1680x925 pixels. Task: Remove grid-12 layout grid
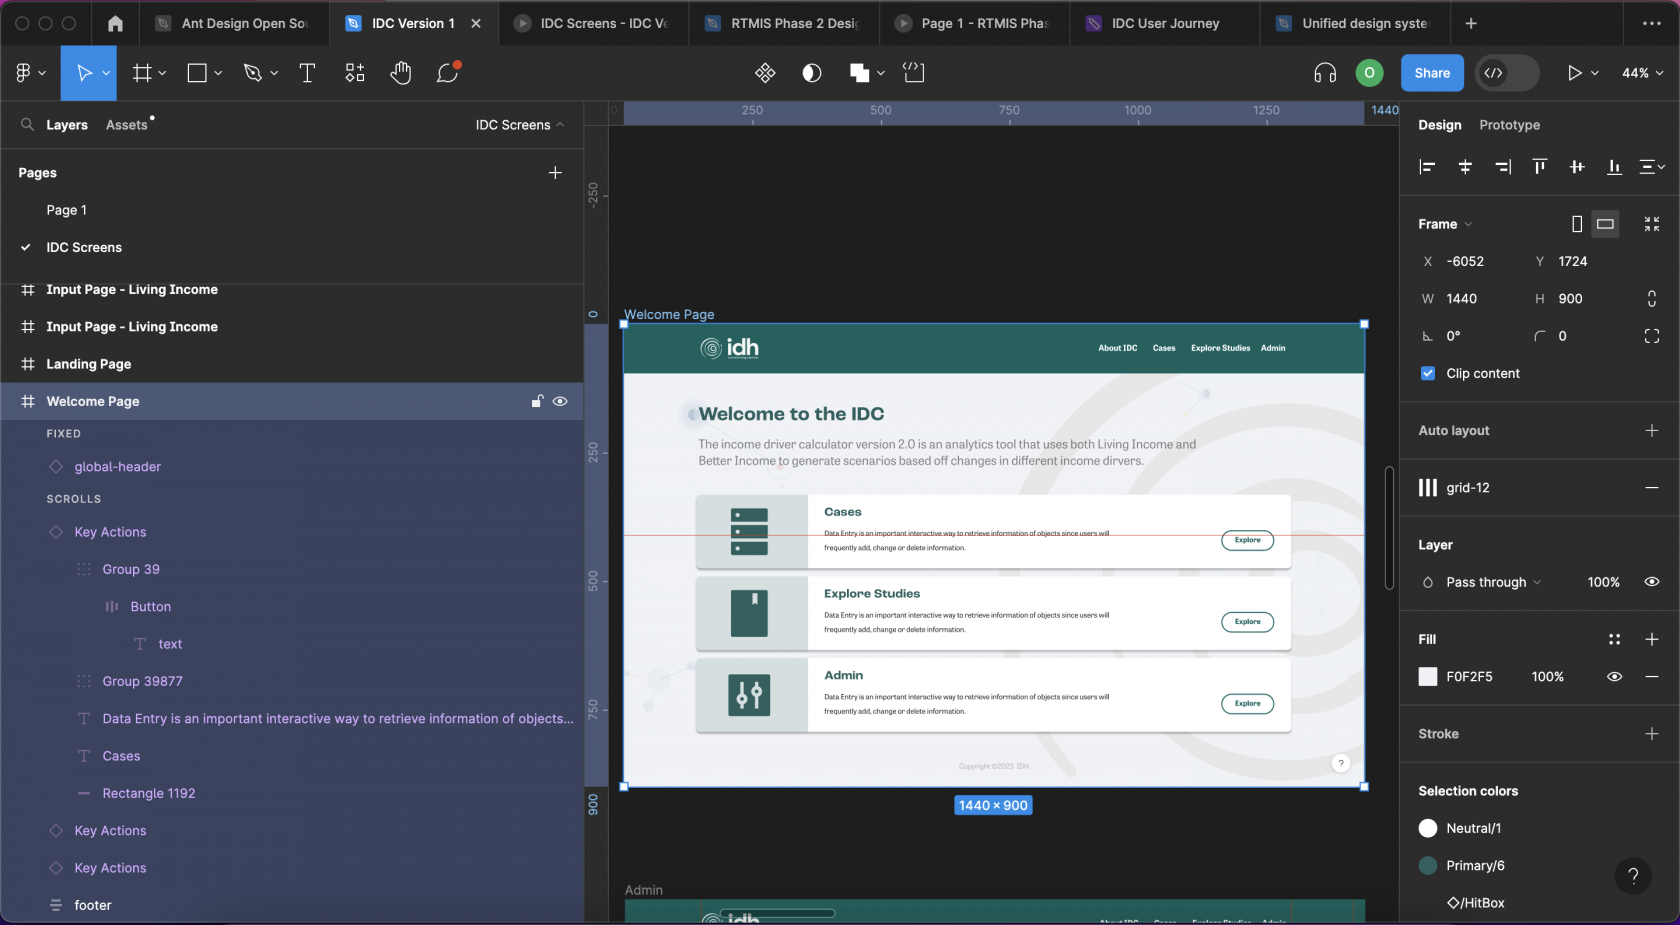1652,488
